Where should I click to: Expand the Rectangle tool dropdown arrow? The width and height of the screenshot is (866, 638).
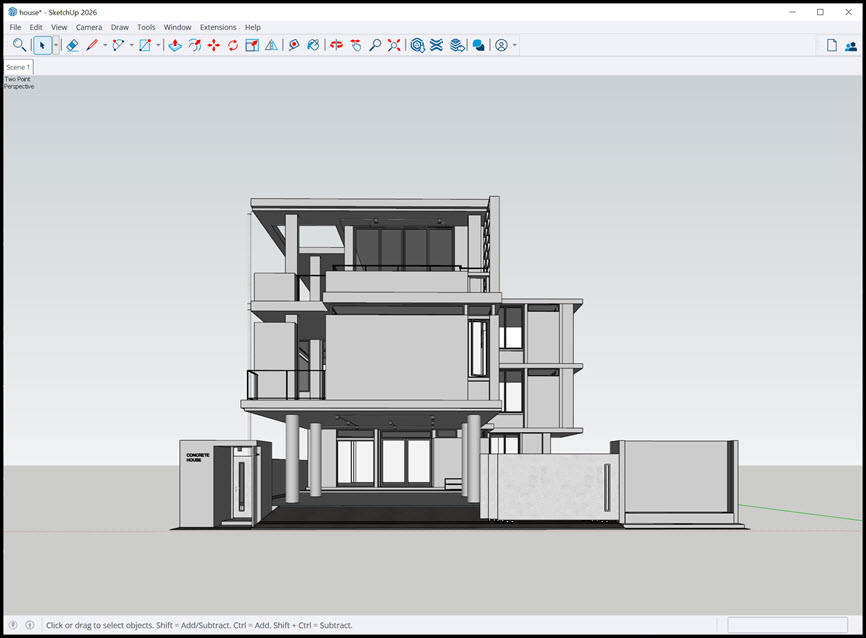tap(158, 45)
